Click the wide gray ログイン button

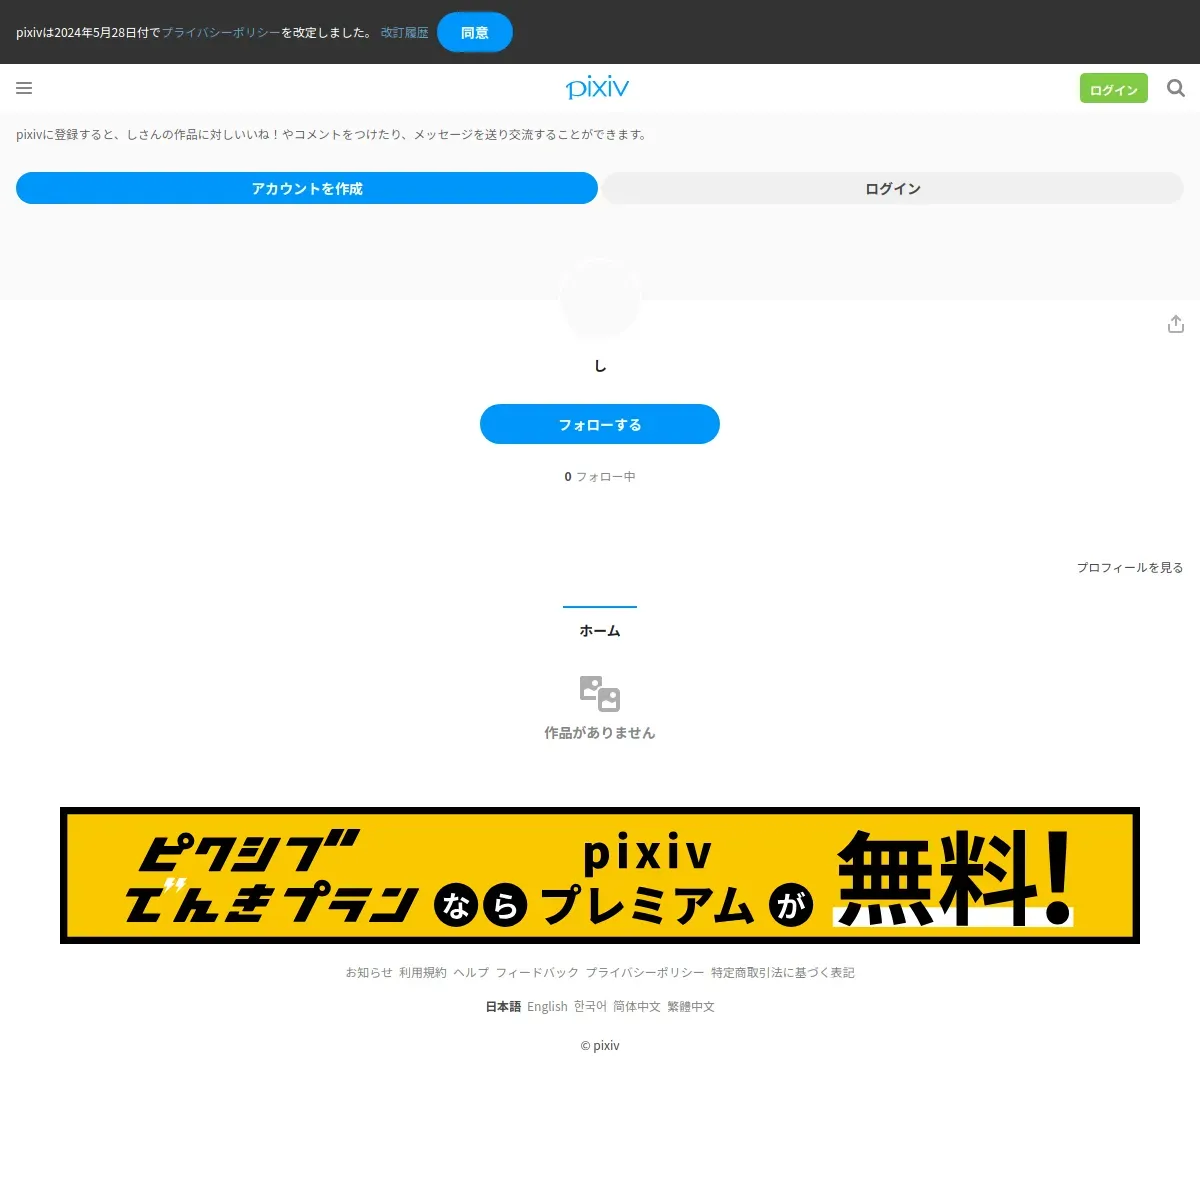click(893, 188)
